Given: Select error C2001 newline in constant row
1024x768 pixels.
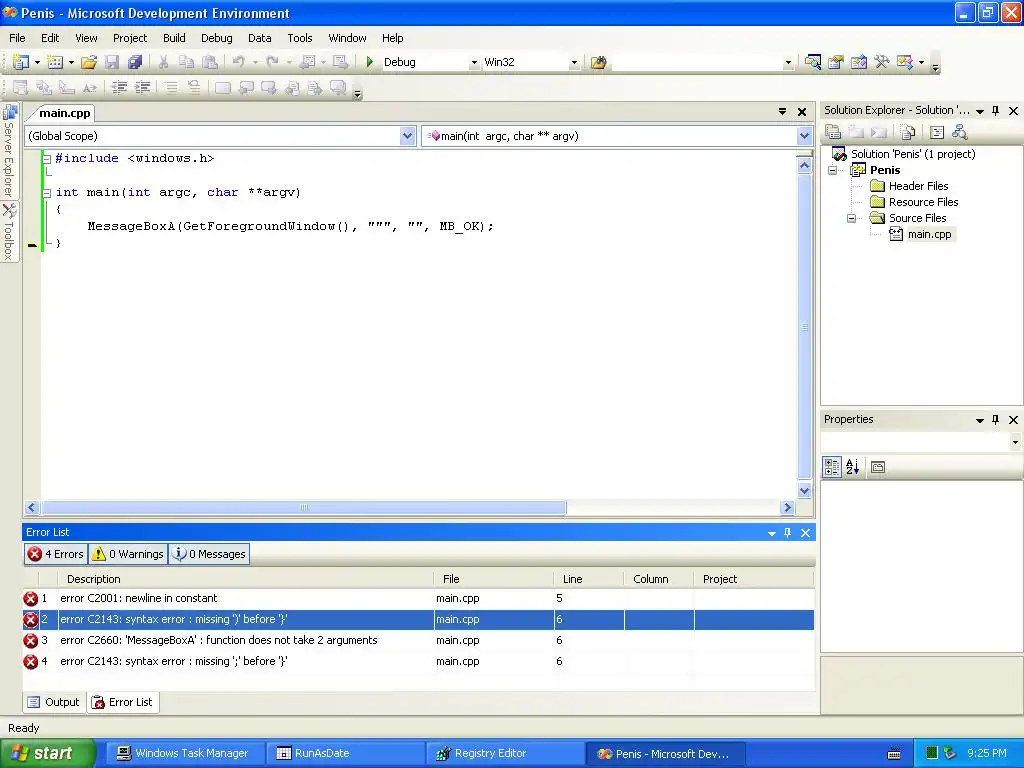Looking at the screenshot, I should pos(418,598).
